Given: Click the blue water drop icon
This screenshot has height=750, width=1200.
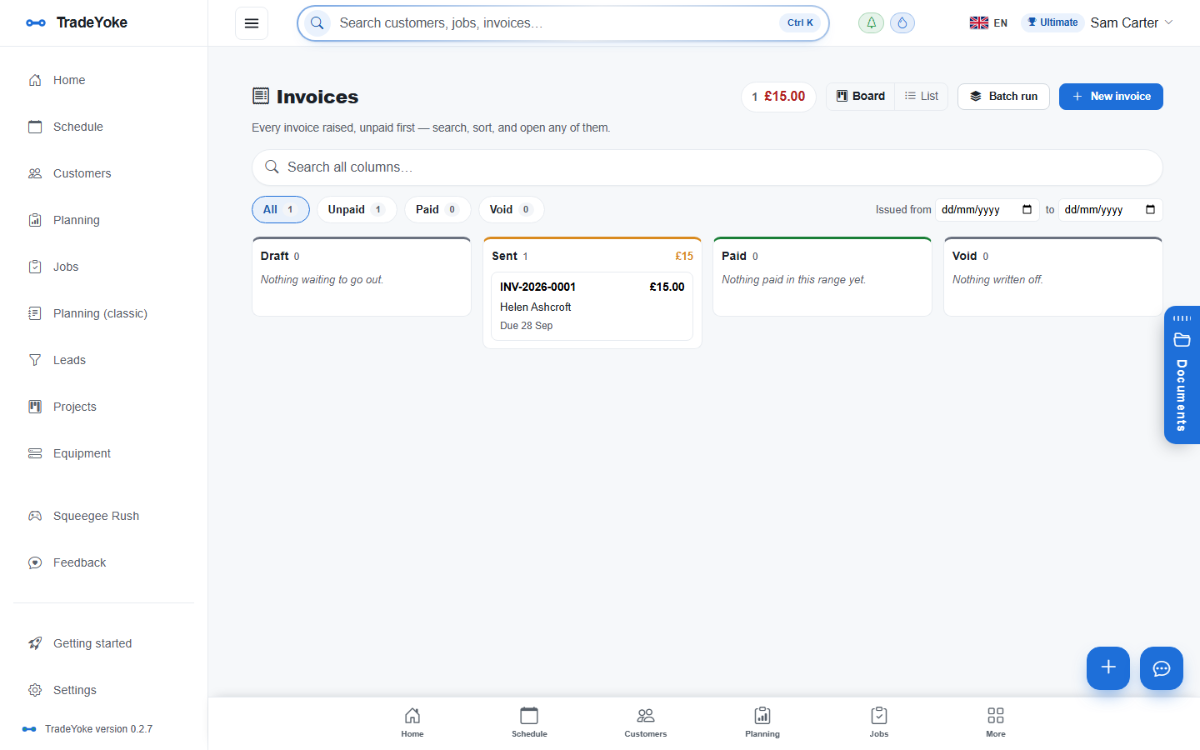Looking at the screenshot, I should click(x=902, y=23).
